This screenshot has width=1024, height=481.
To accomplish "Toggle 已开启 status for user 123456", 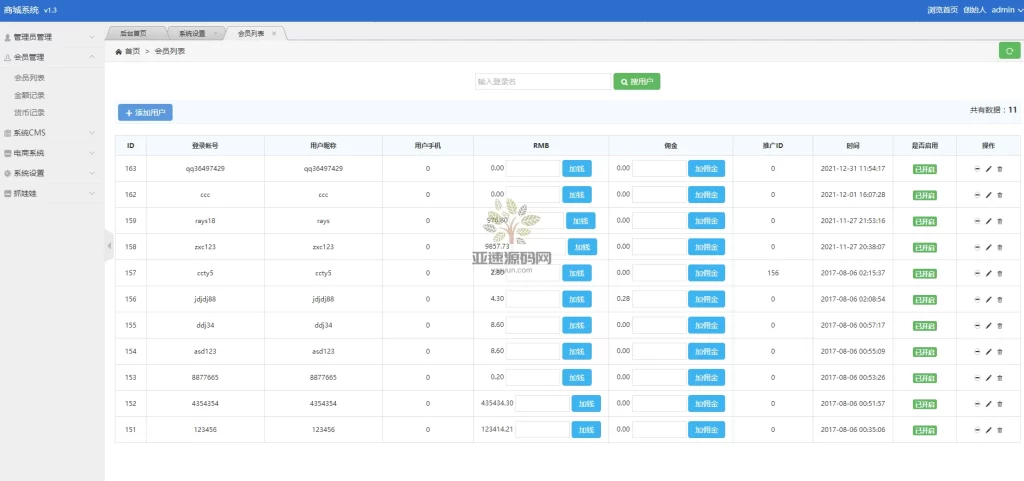I will (924, 430).
